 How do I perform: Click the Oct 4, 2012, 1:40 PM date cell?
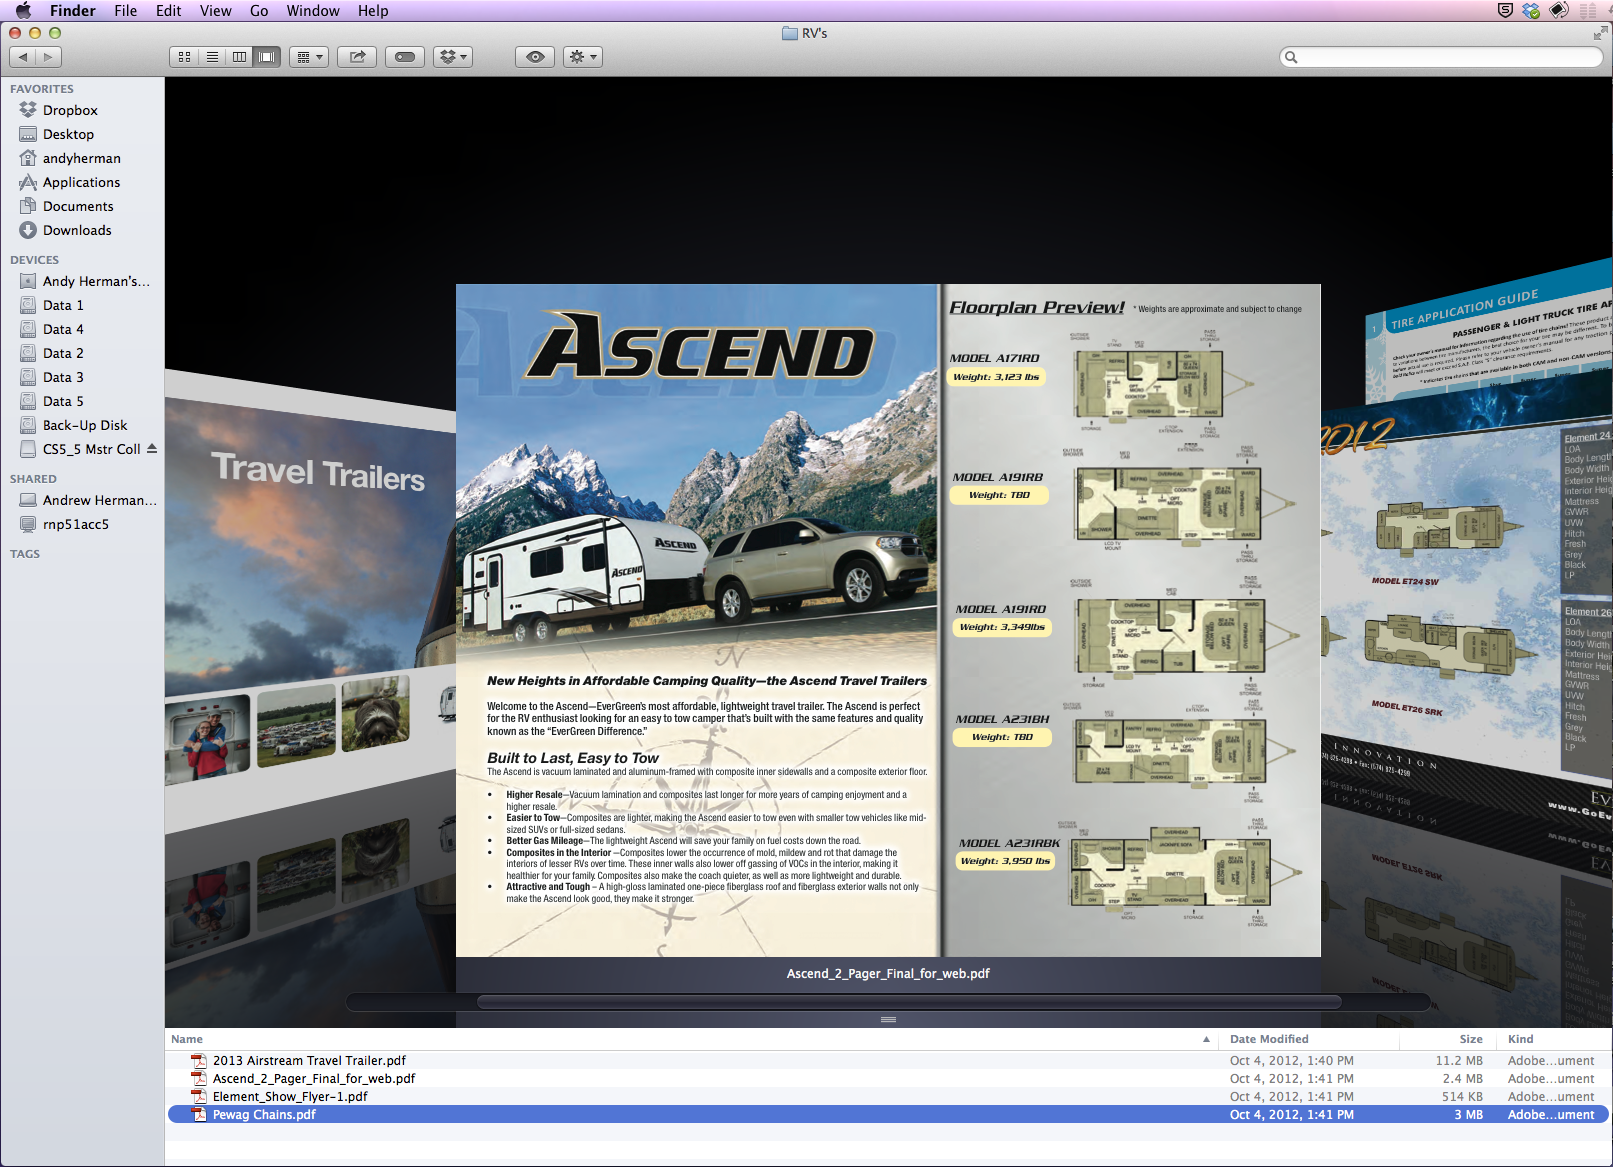tap(1292, 1061)
